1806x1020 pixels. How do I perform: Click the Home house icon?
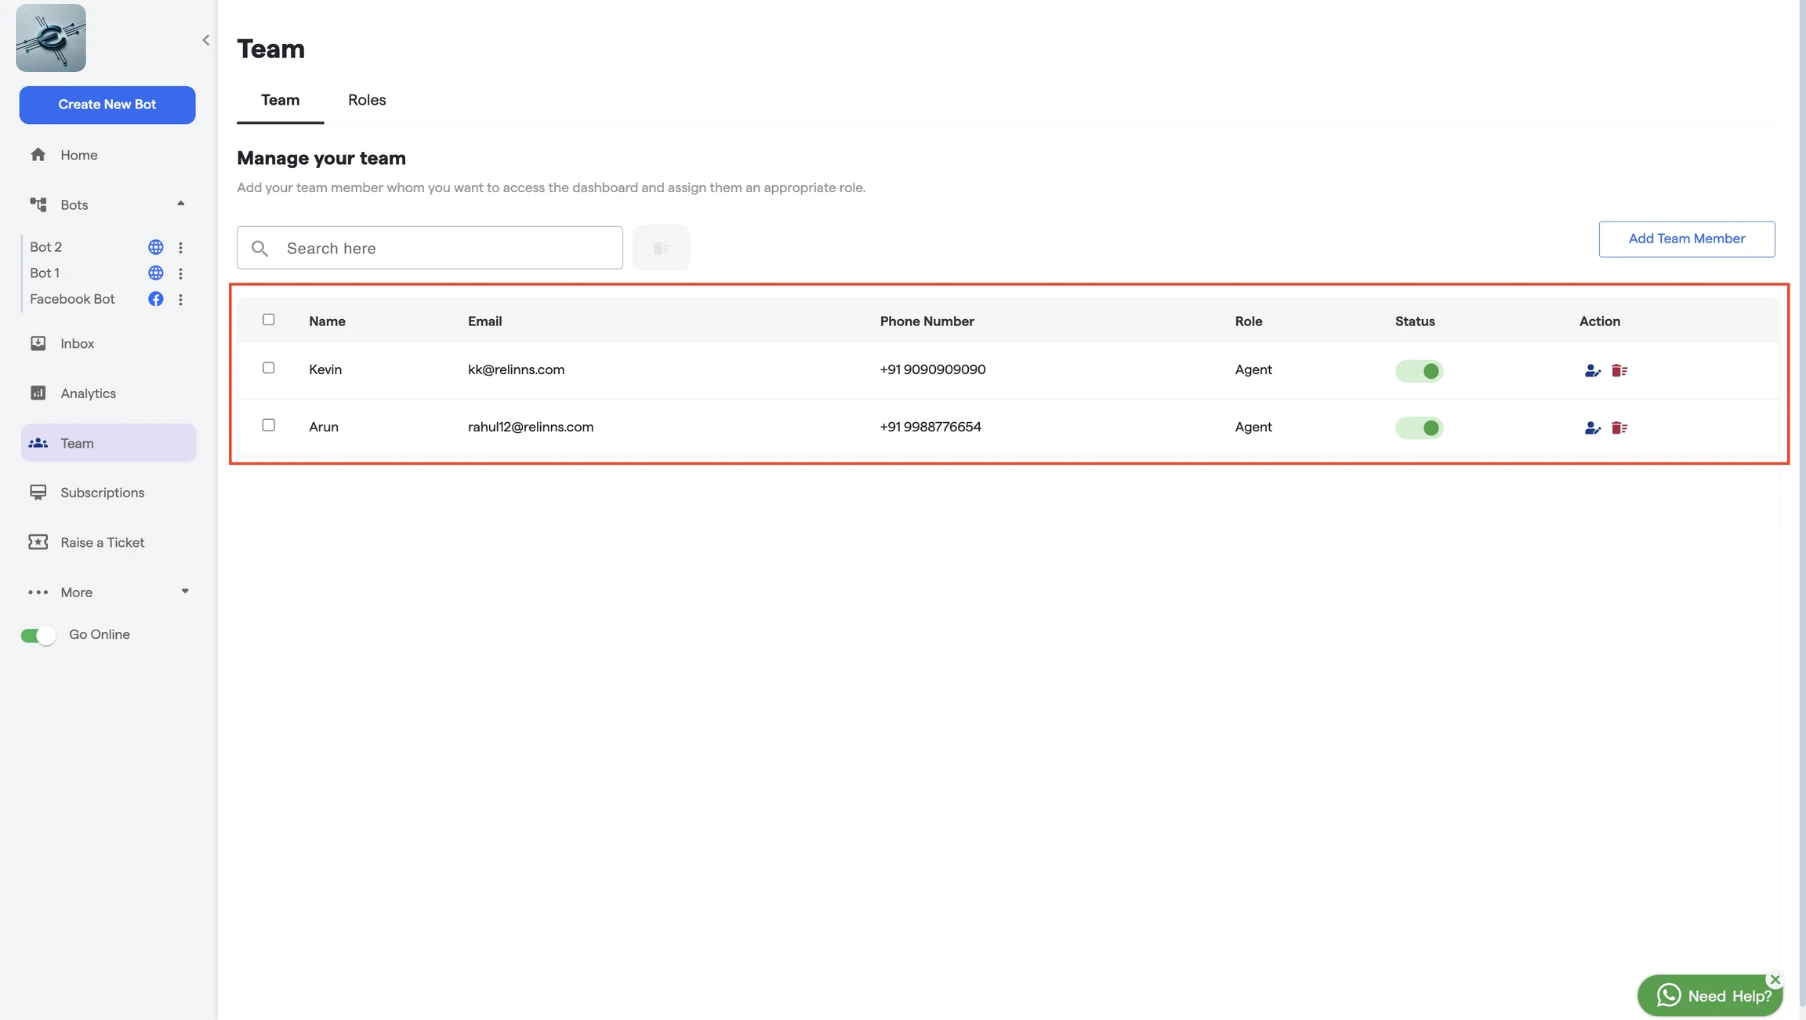click(38, 155)
